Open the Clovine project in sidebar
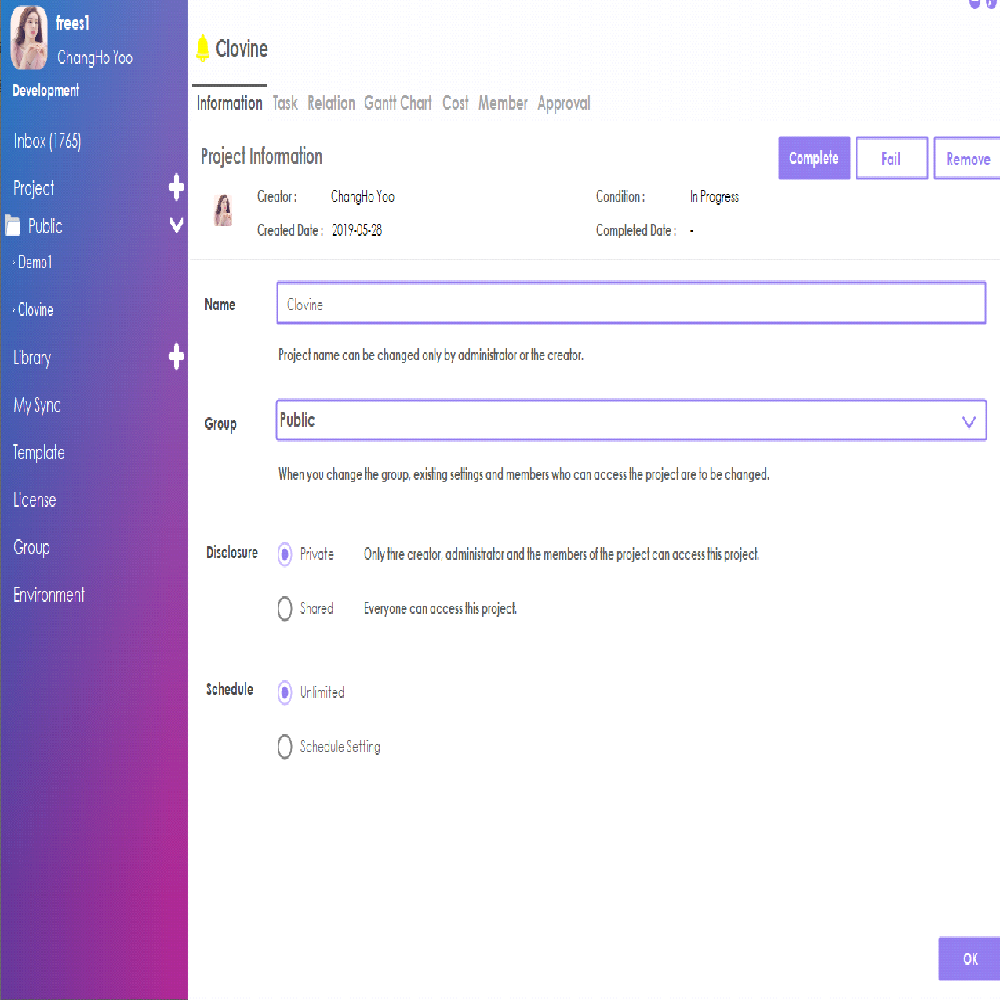1000x1000 pixels. click(36, 310)
